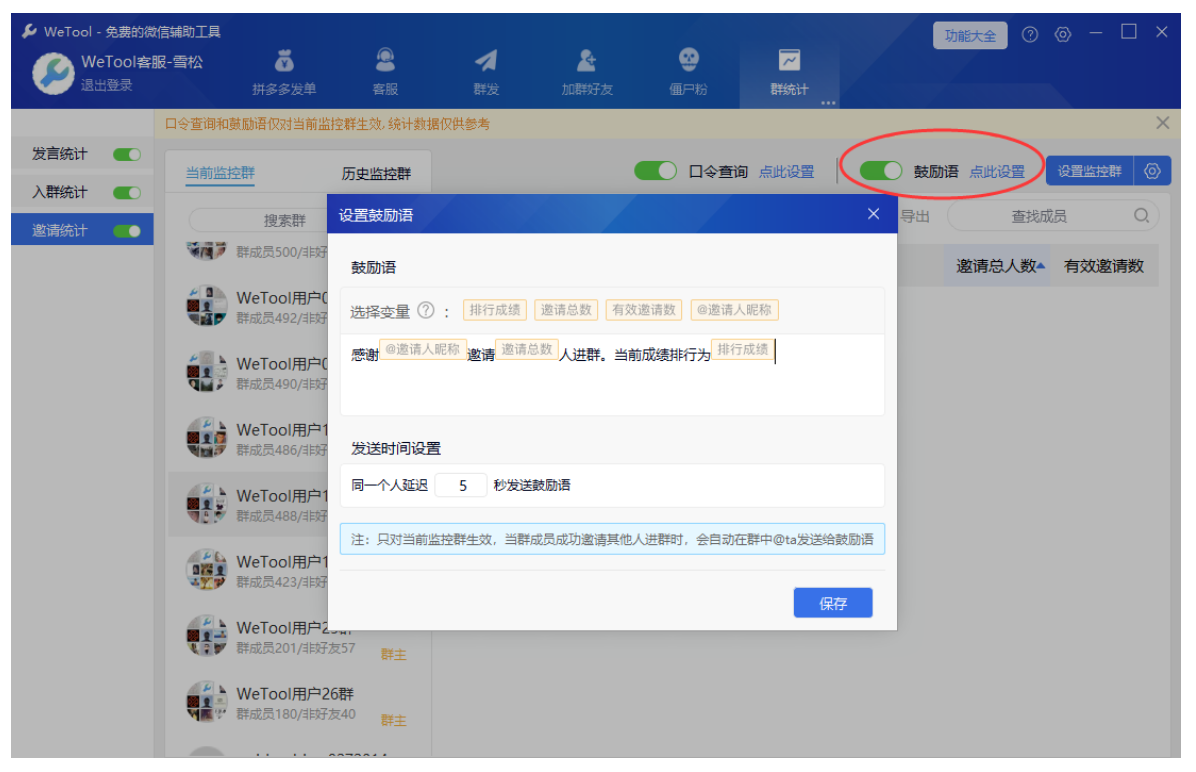Open settings gear in title bar
The height and width of the screenshot is (772, 1196).
coord(1063,34)
